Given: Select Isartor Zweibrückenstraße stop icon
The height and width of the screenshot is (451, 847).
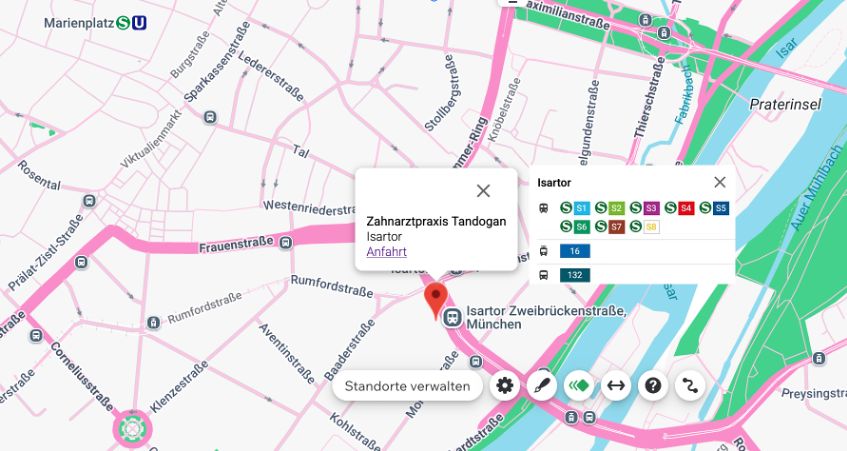Looking at the screenshot, I should tap(452, 318).
